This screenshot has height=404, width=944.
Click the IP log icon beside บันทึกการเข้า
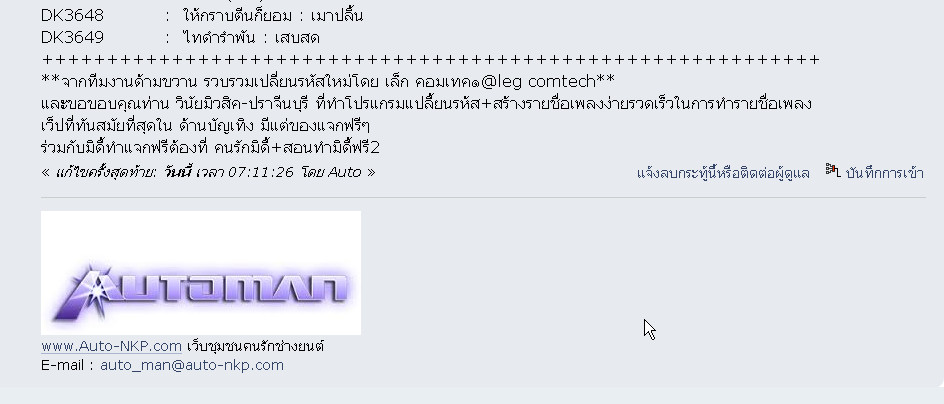(x=833, y=171)
